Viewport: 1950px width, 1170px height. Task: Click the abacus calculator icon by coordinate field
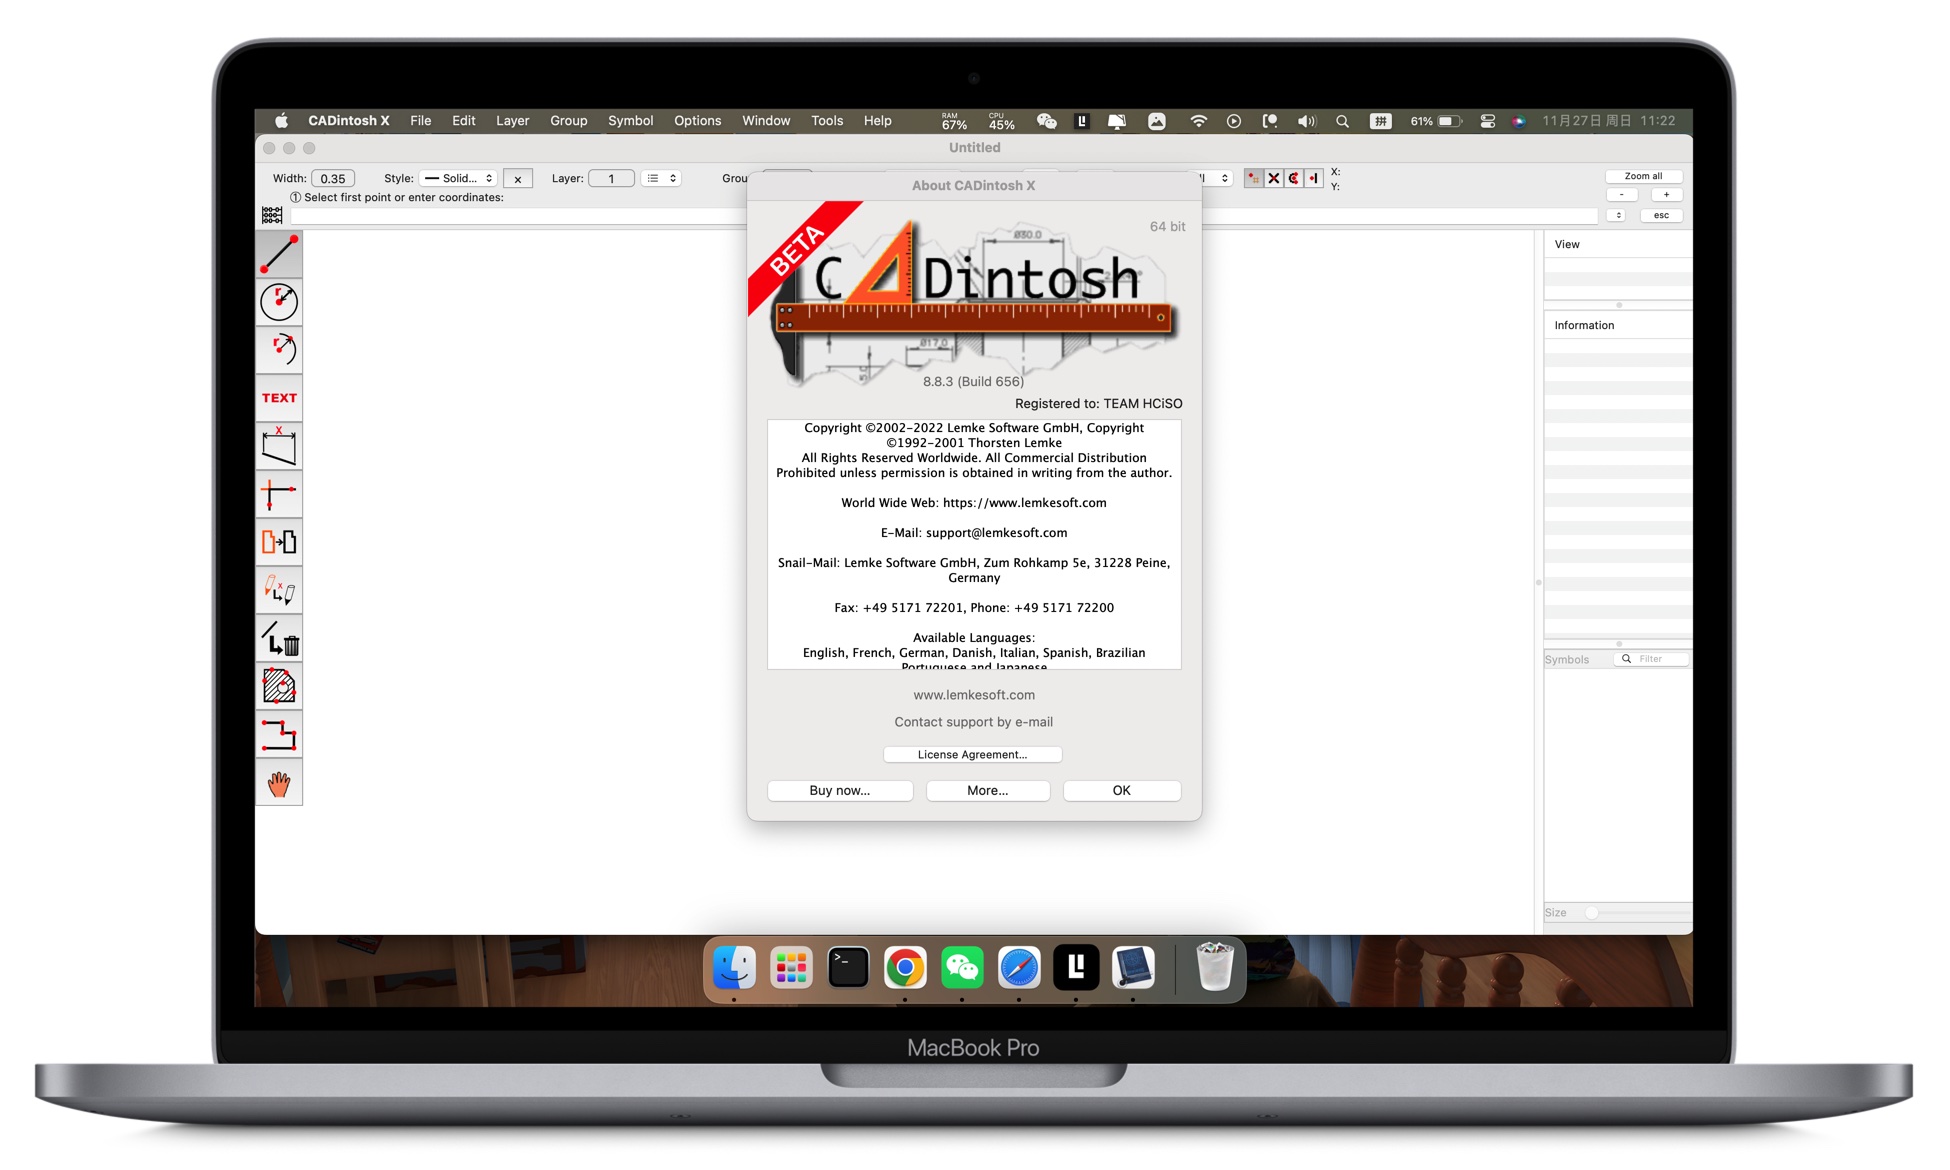click(x=272, y=215)
